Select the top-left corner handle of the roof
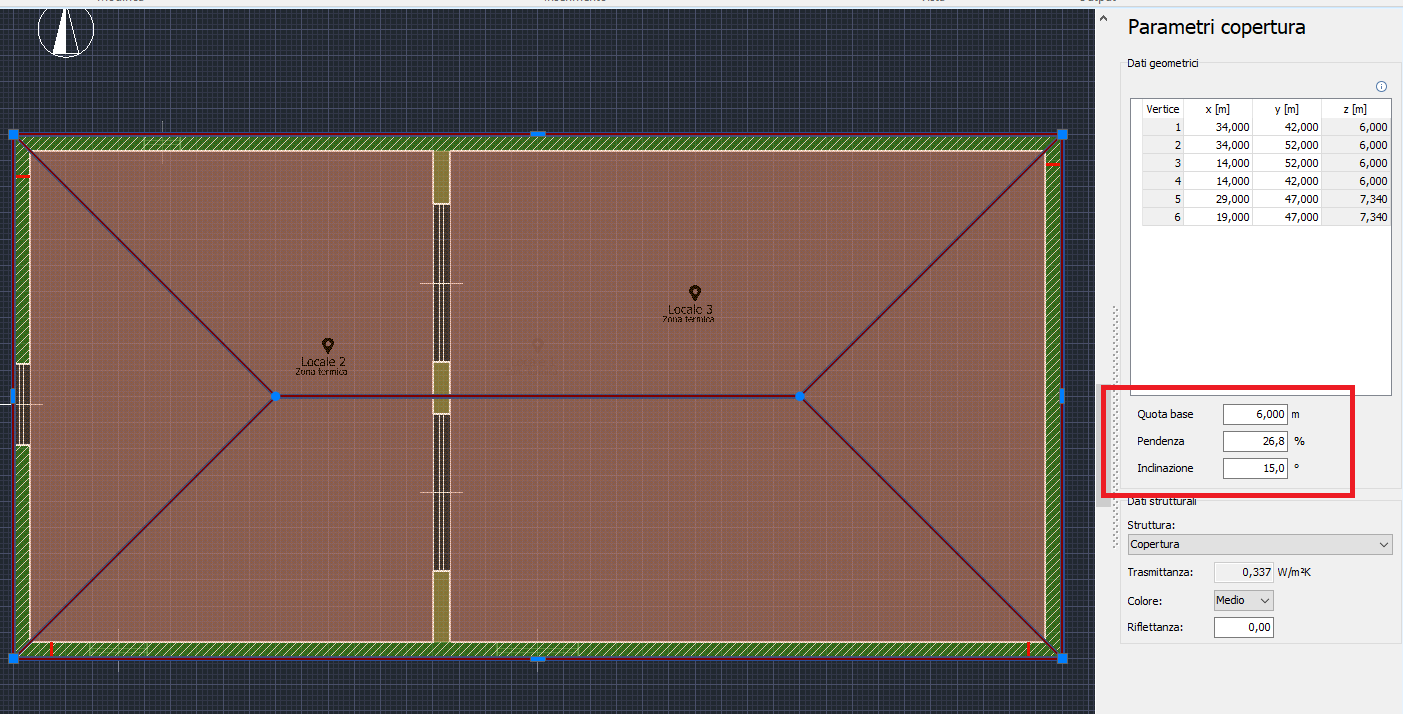The height and width of the screenshot is (714, 1403). 14,133
